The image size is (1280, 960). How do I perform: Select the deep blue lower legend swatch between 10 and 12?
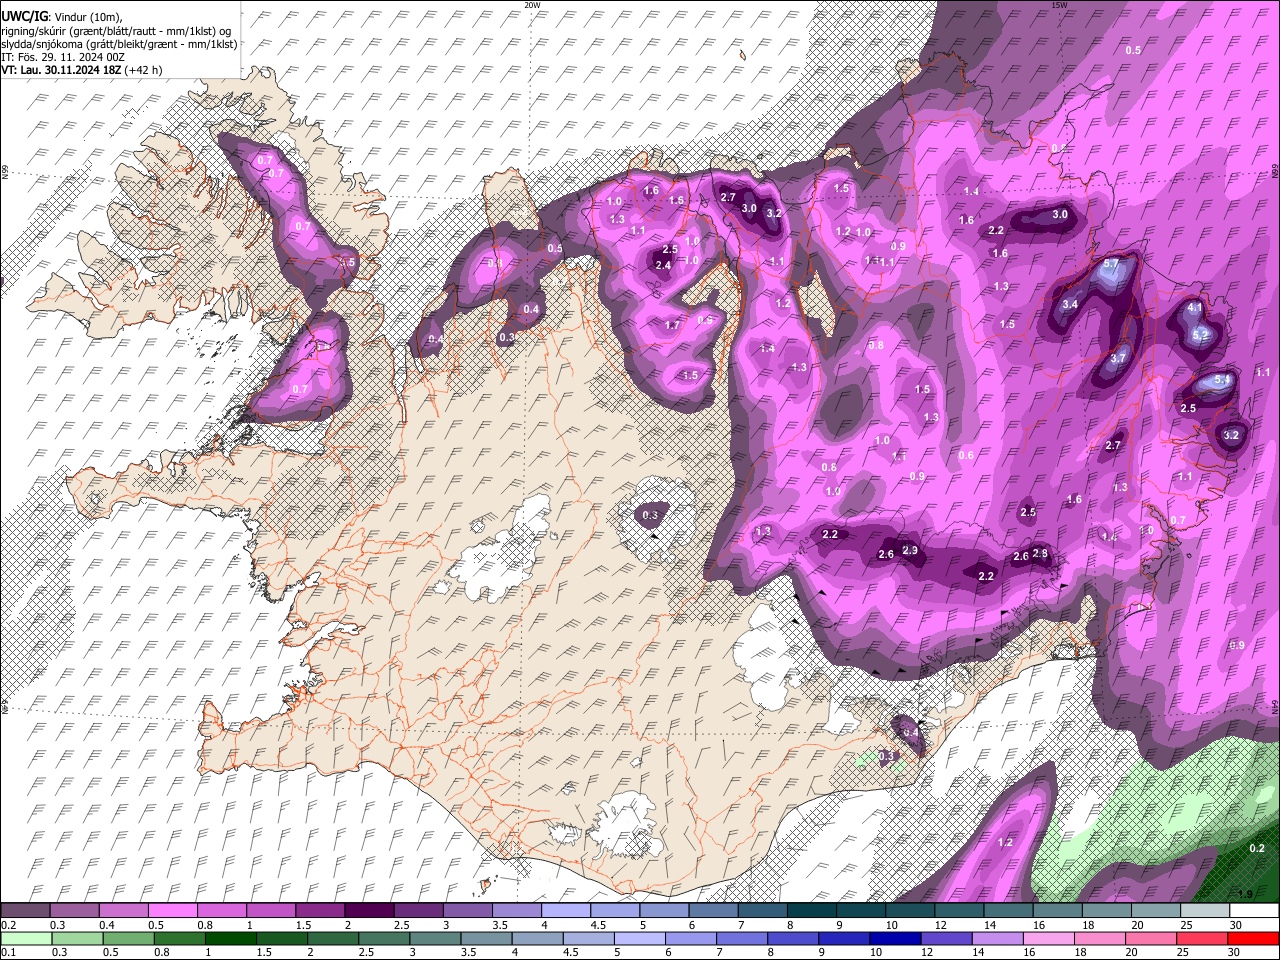894,938
